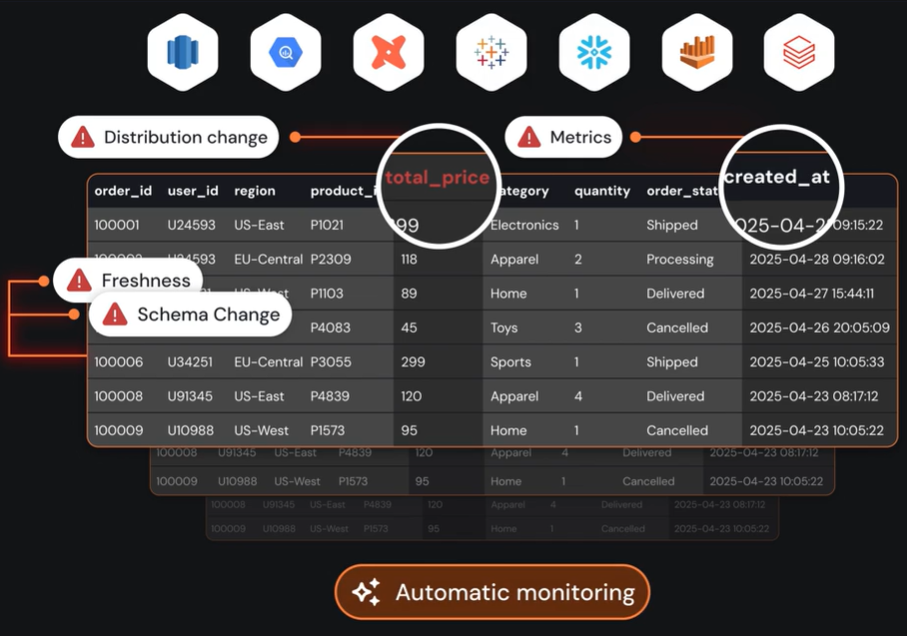Select the Metrics alert pill
The height and width of the screenshot is (636, 907).
click(563, 137)
